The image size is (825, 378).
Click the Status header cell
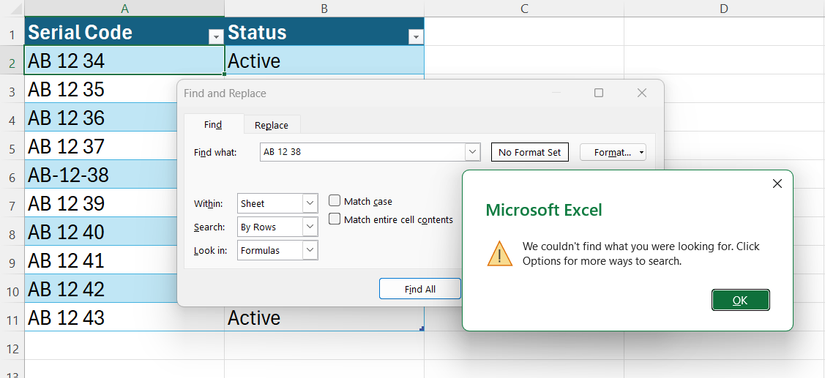pos(325,32)
